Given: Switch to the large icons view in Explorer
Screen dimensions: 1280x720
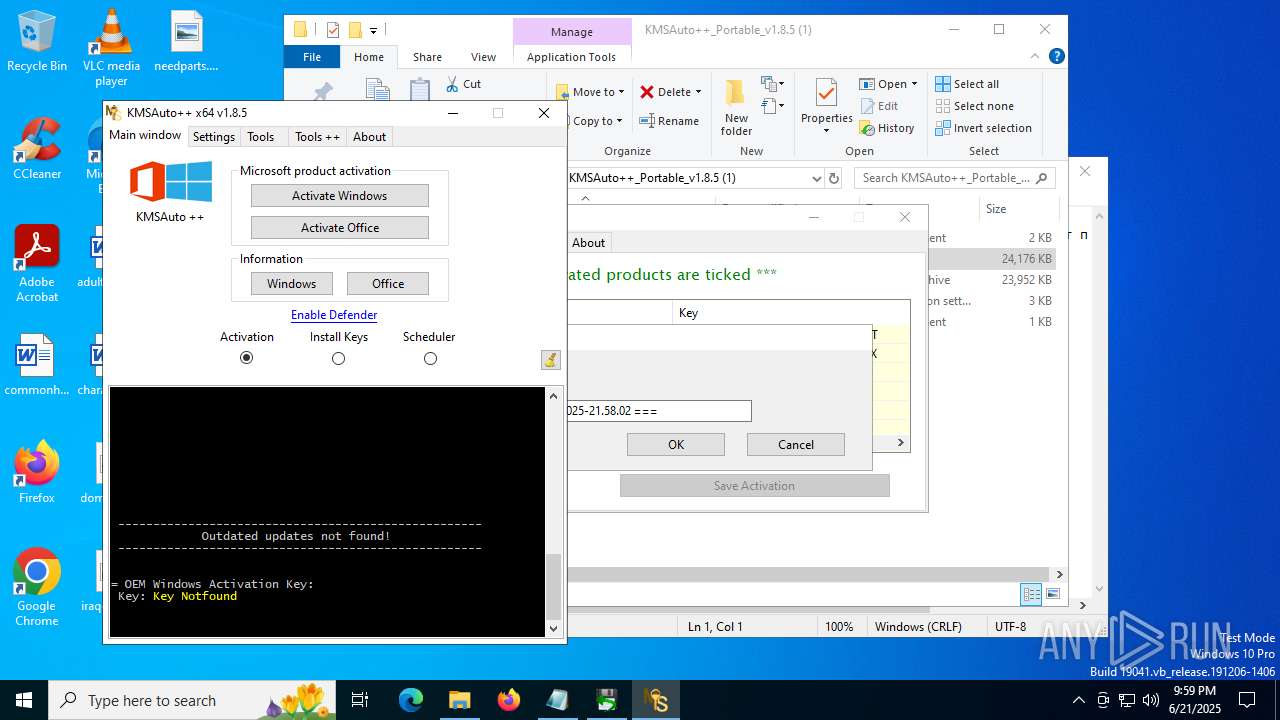Looking at the screenshot, I should [x=1052, y=594].
